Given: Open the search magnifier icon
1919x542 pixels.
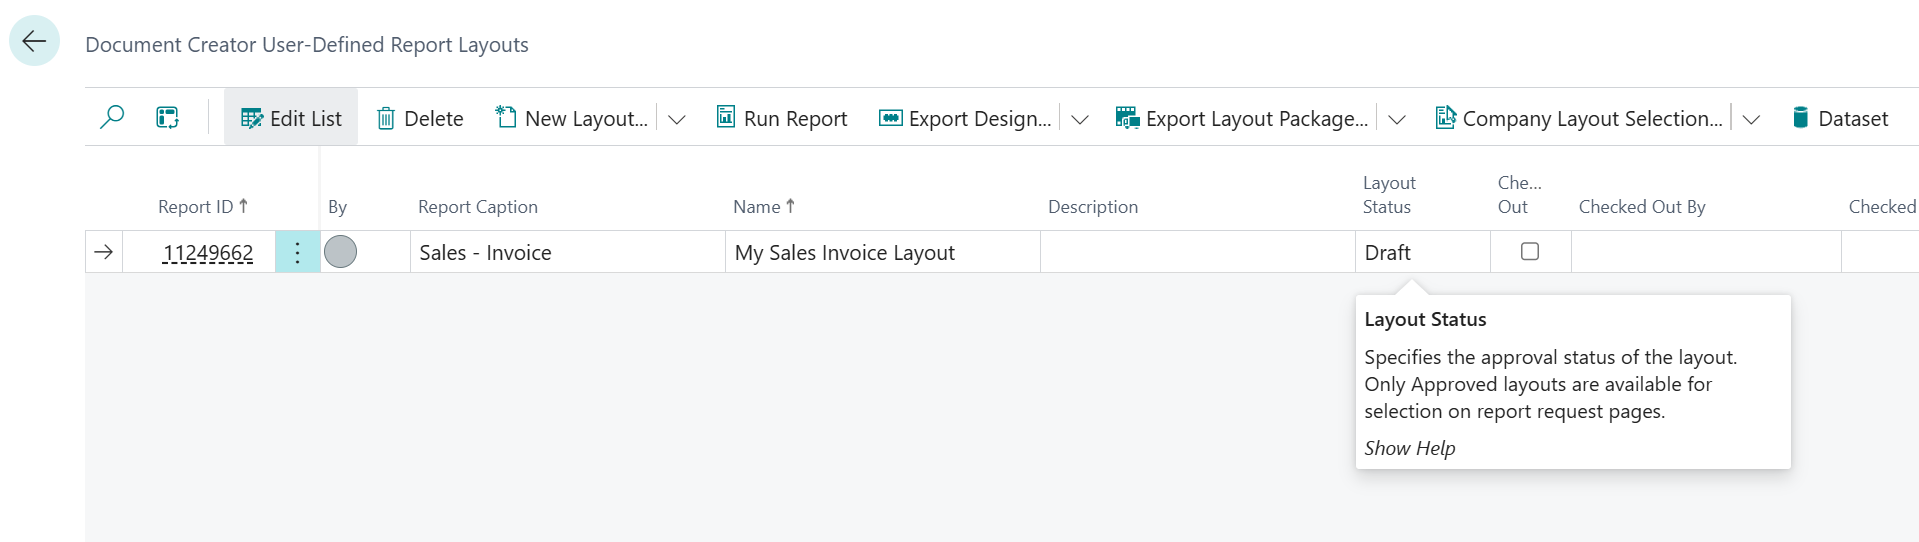Looking at the screenshot, I should tap(112, 118).
